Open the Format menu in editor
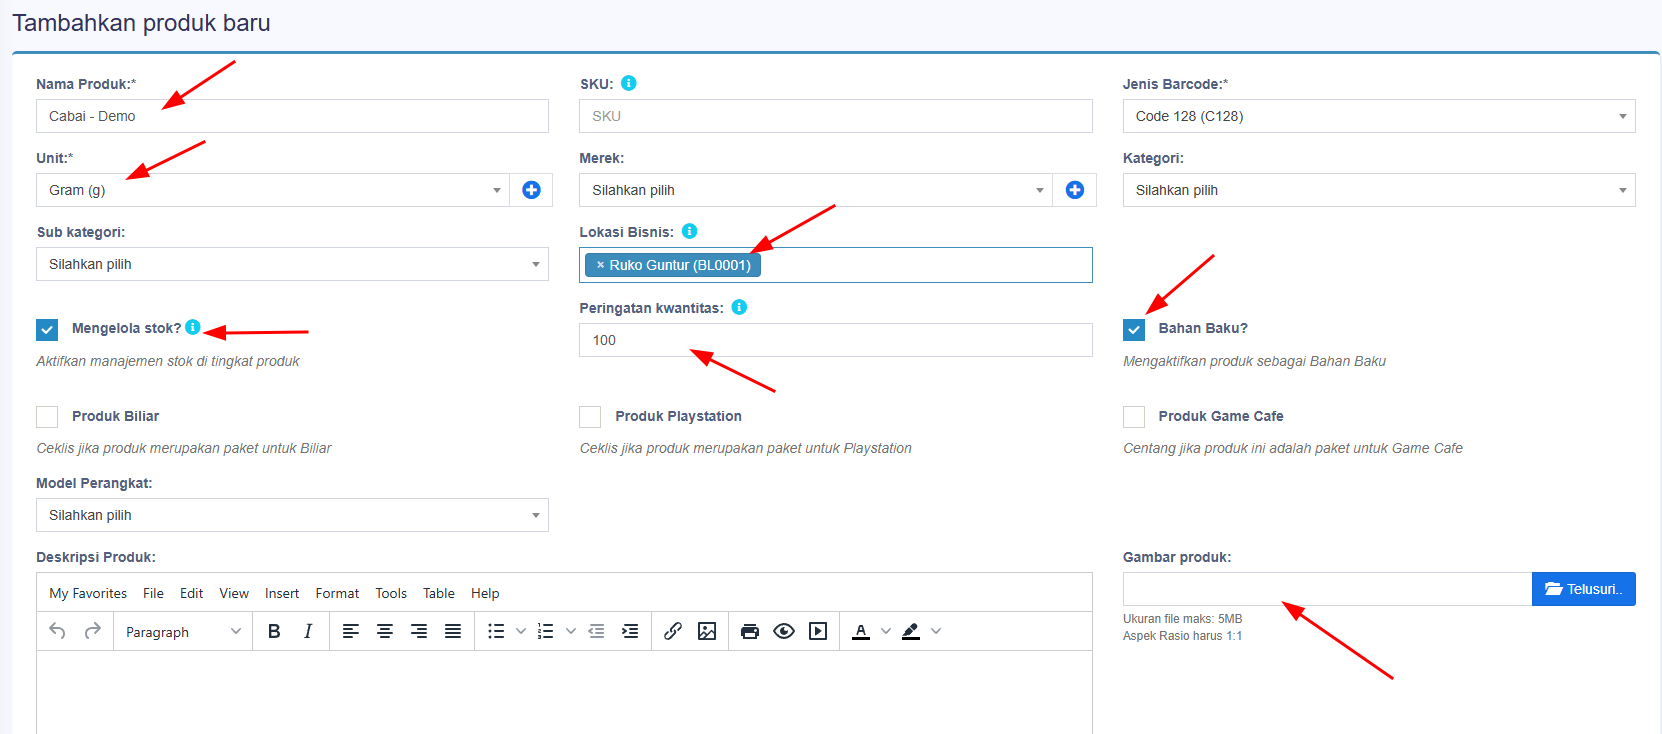The height and width of the screenshot is (734, 1662). pyautogui.click(x=337, y=593)
